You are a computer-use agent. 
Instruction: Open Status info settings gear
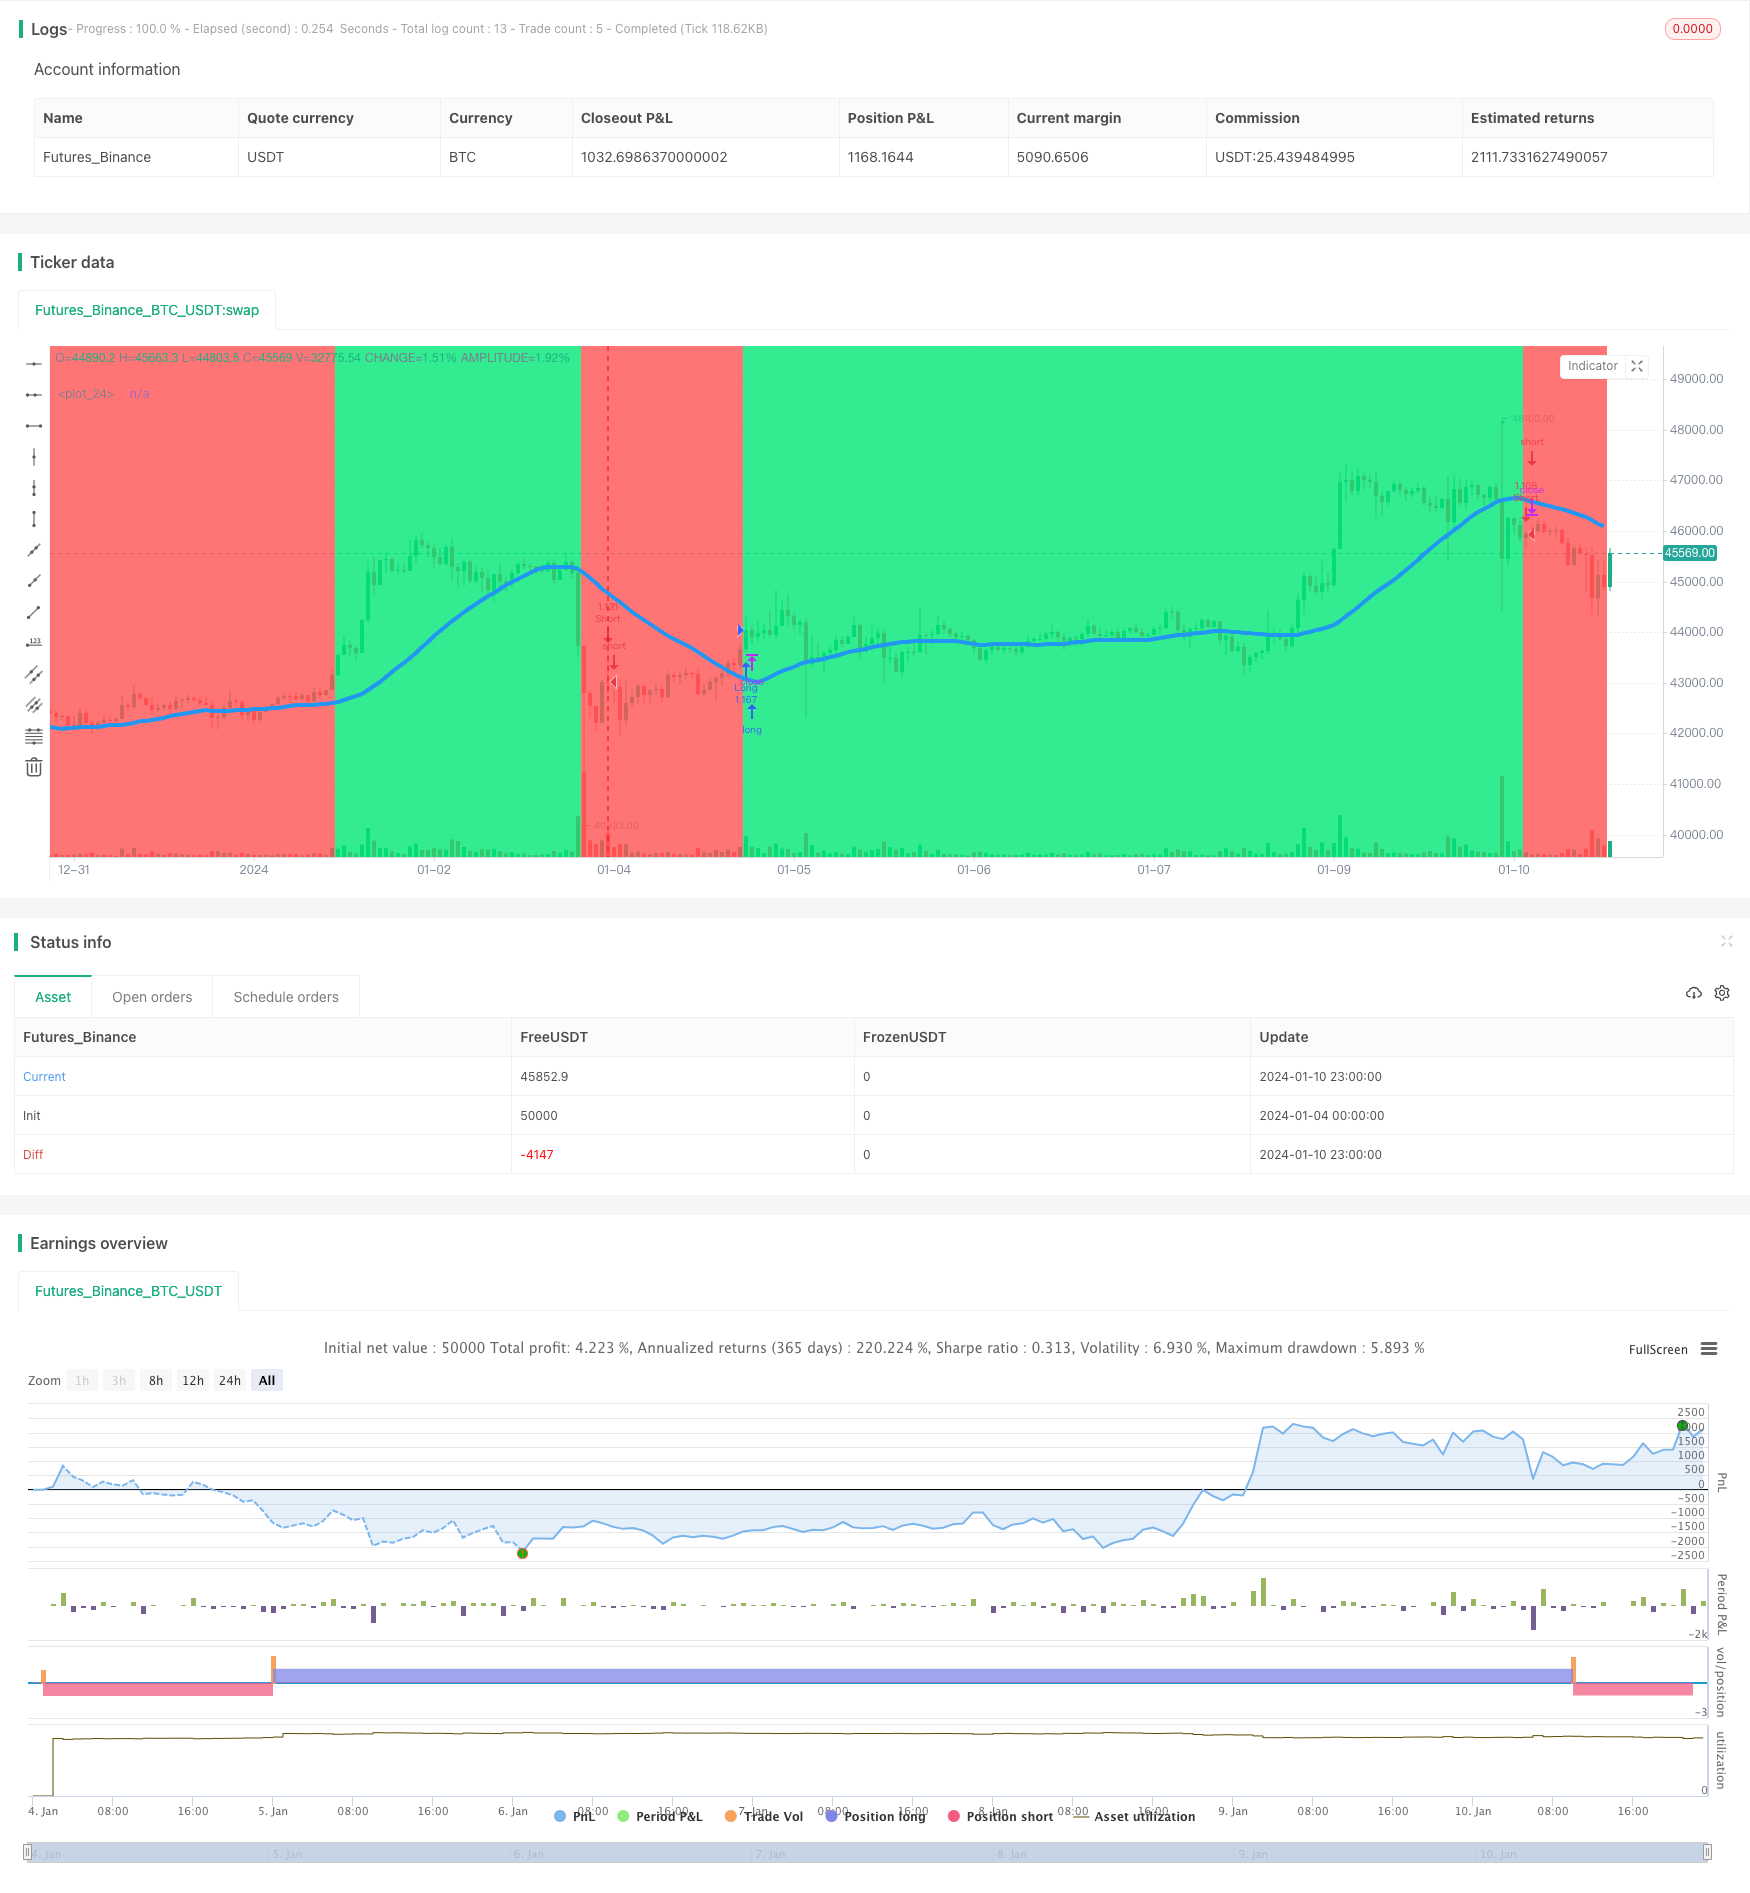tap(1722, 993)
